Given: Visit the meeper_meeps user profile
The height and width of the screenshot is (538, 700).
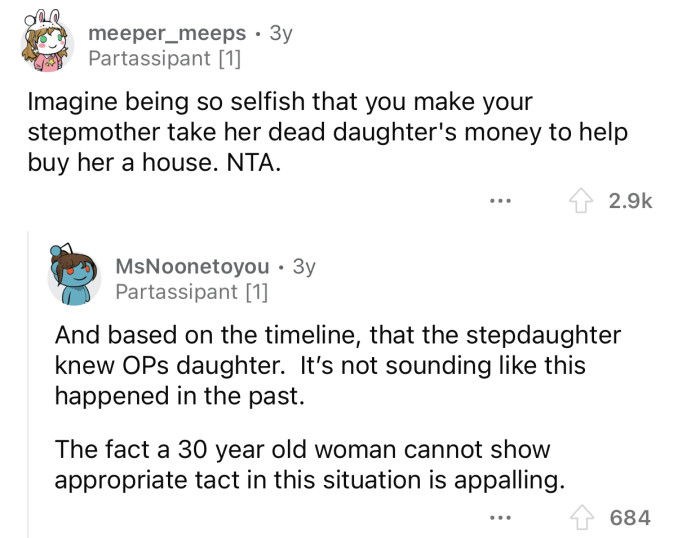Looking at the screenshot, I should click(167, 34).
